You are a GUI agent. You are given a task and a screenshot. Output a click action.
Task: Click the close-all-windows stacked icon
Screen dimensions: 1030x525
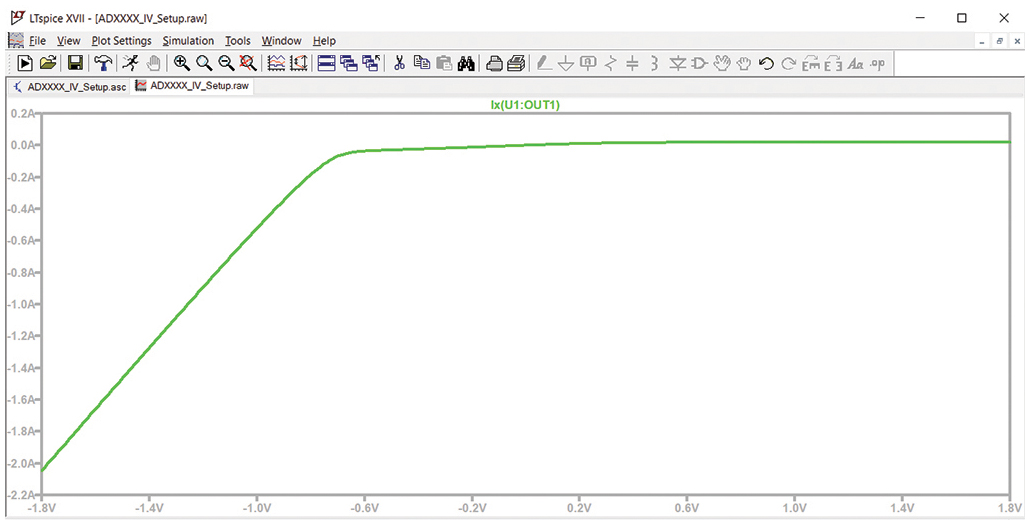pyautogui.click(x=371, y=63)
